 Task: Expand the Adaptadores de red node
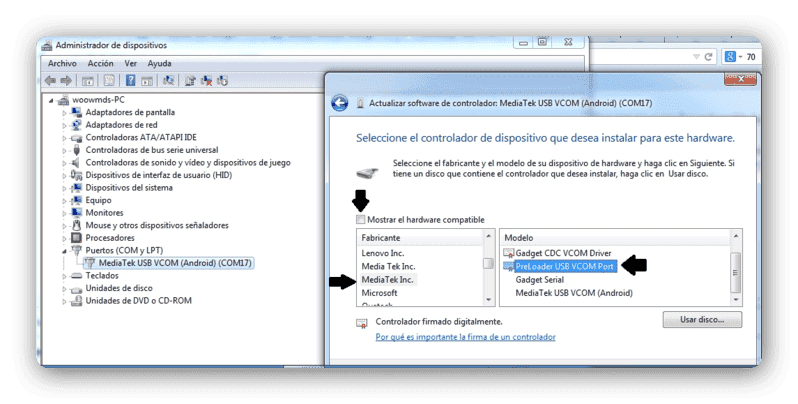(65, 125)
